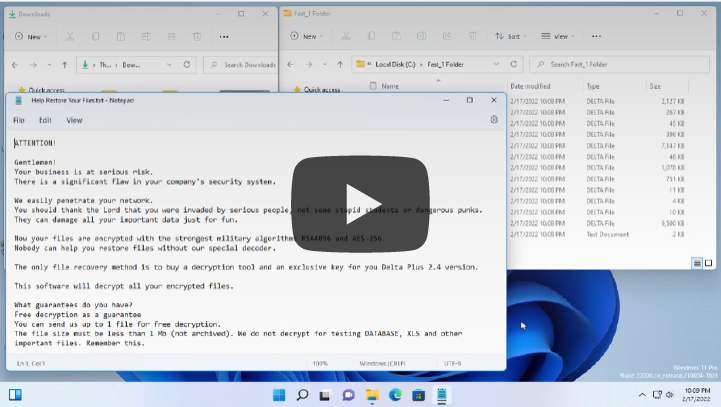Show hidden system tray icons
The height and width of the screenshot is (407, 721).
642,395
